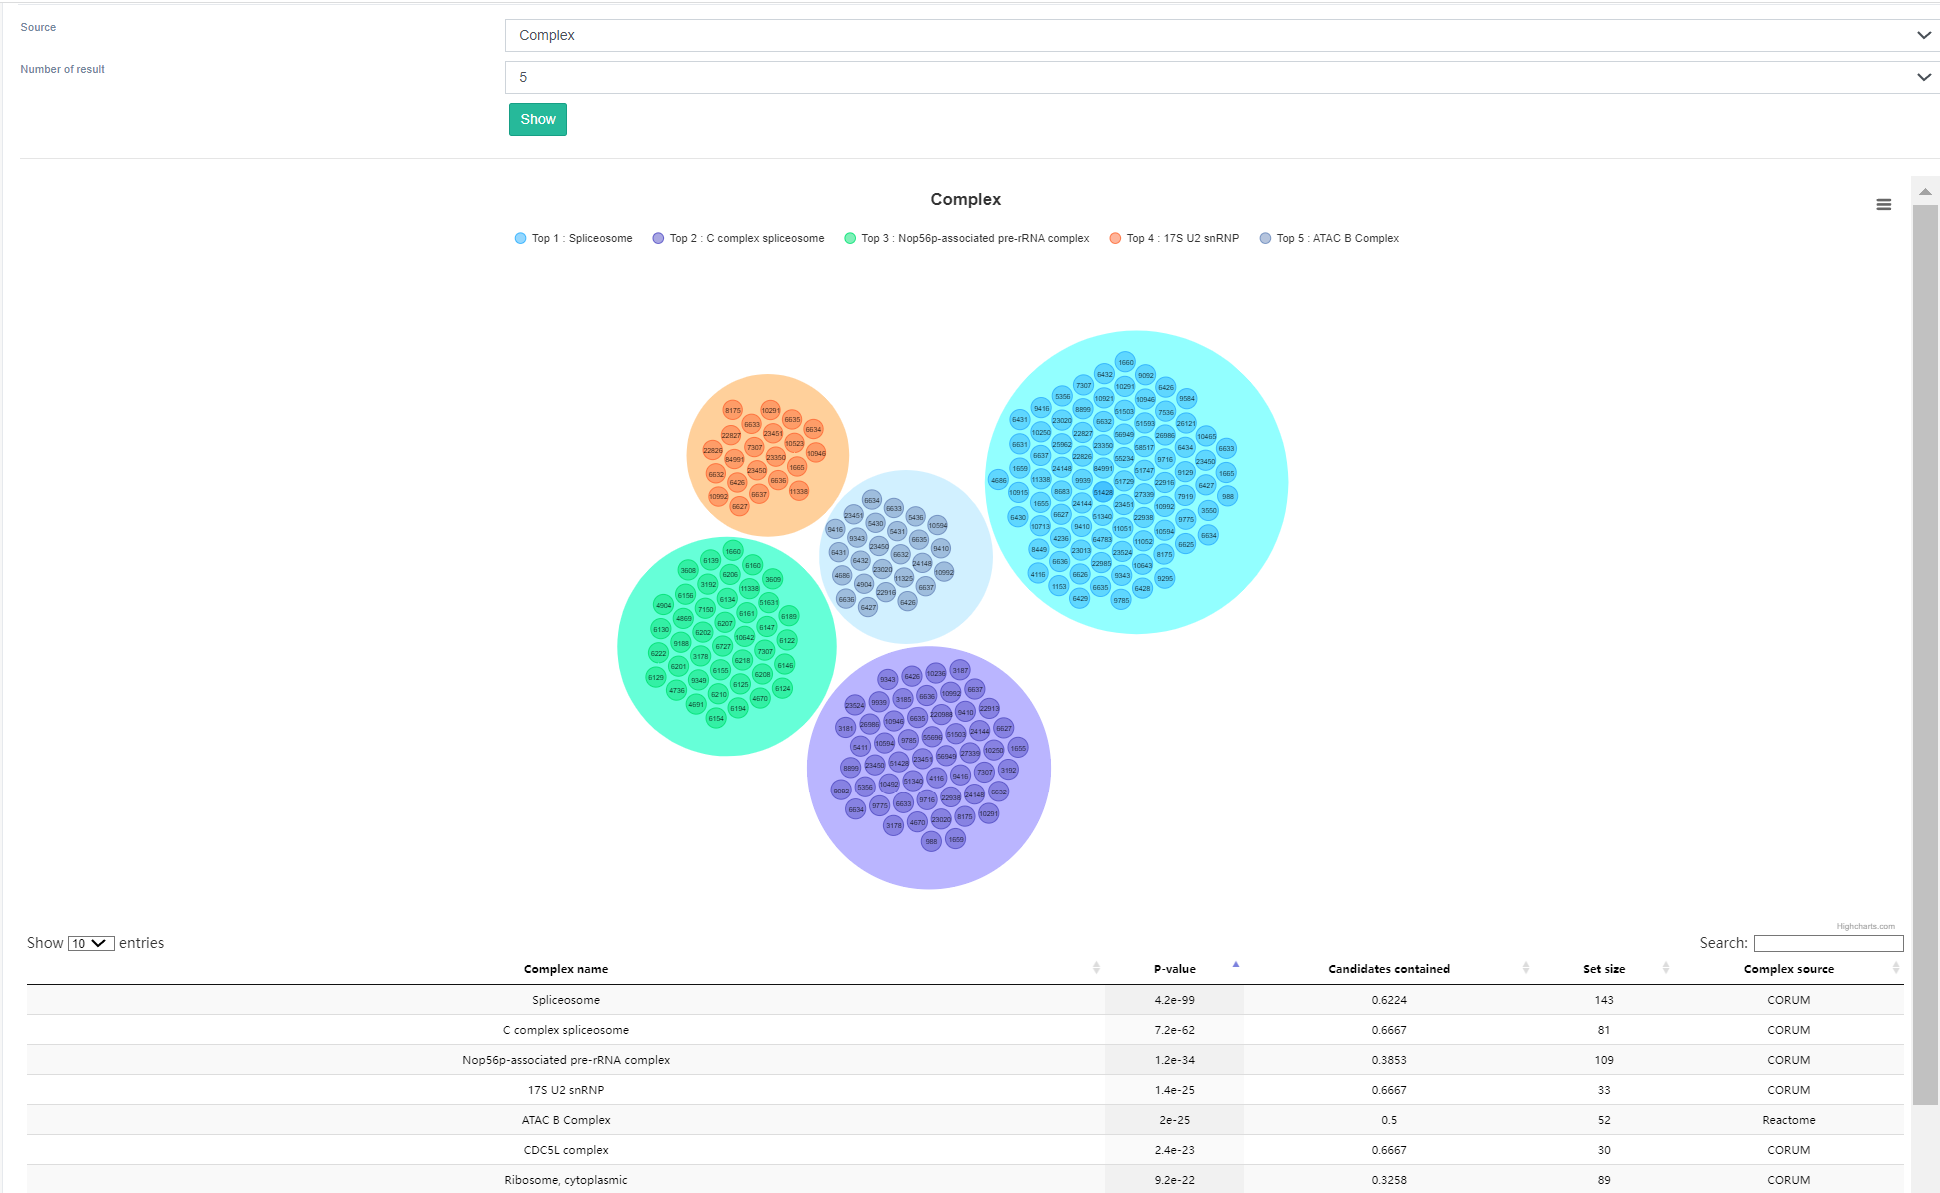Open the Source Complex dropdown
The height and width of the screenshot is (1193, 1940).
(1221, 36)
